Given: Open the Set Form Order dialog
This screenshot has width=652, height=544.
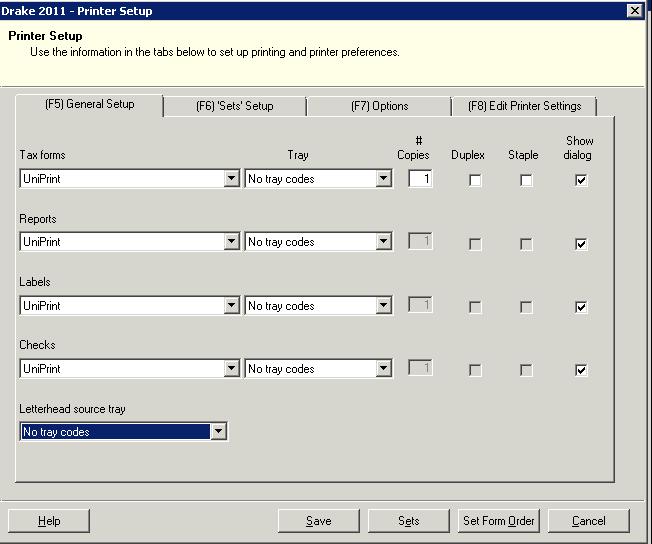Looking at the screenshot, I should 498,521.
